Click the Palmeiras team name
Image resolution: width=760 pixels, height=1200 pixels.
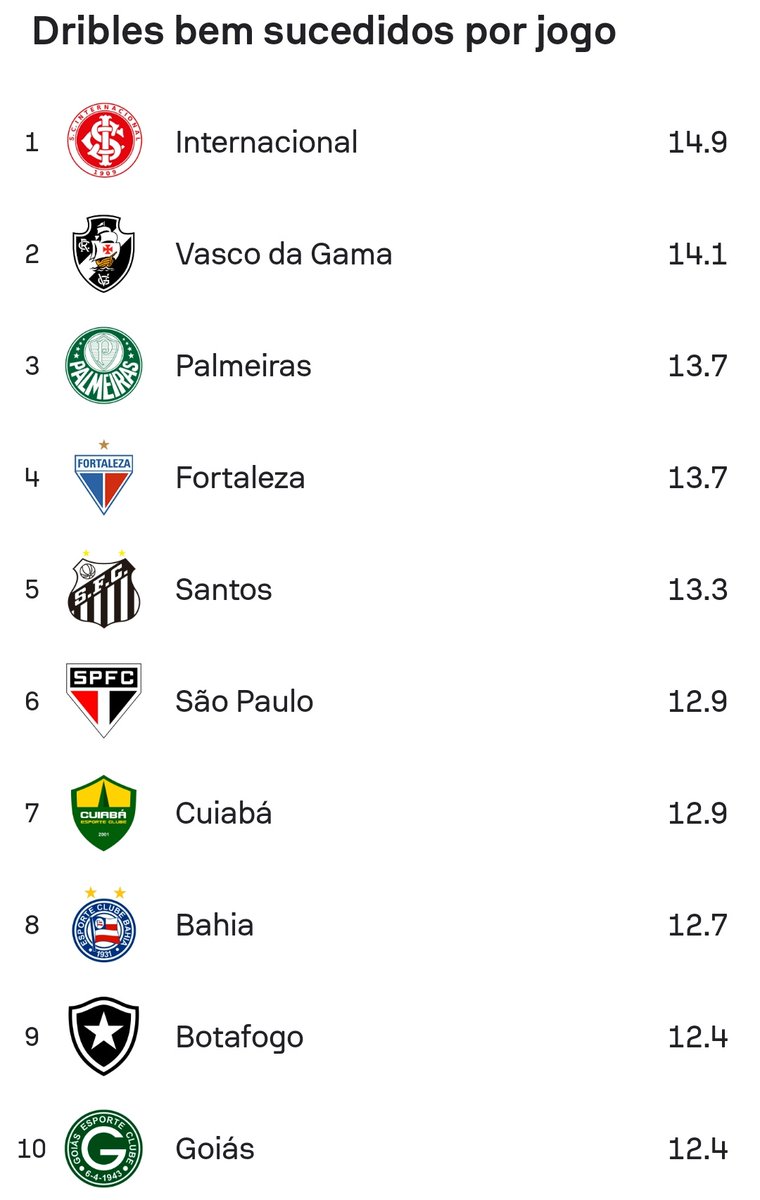click(243, 366)
